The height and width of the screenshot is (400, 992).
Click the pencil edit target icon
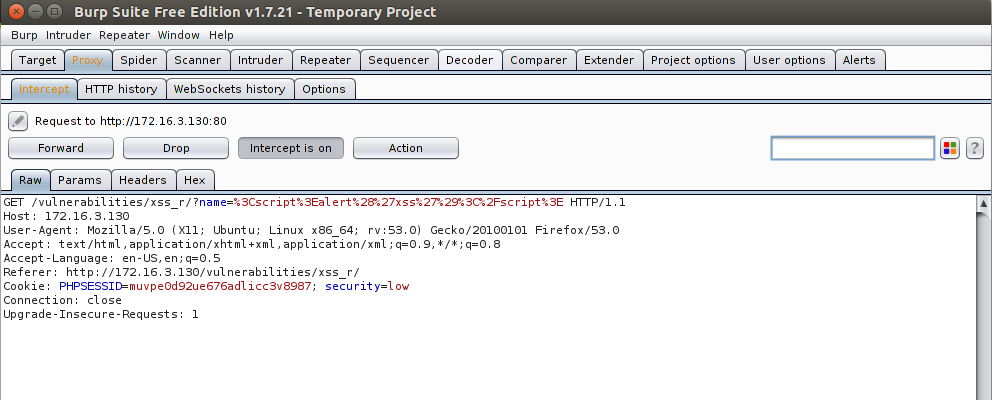pyautogui.click(x=18, y=121)
